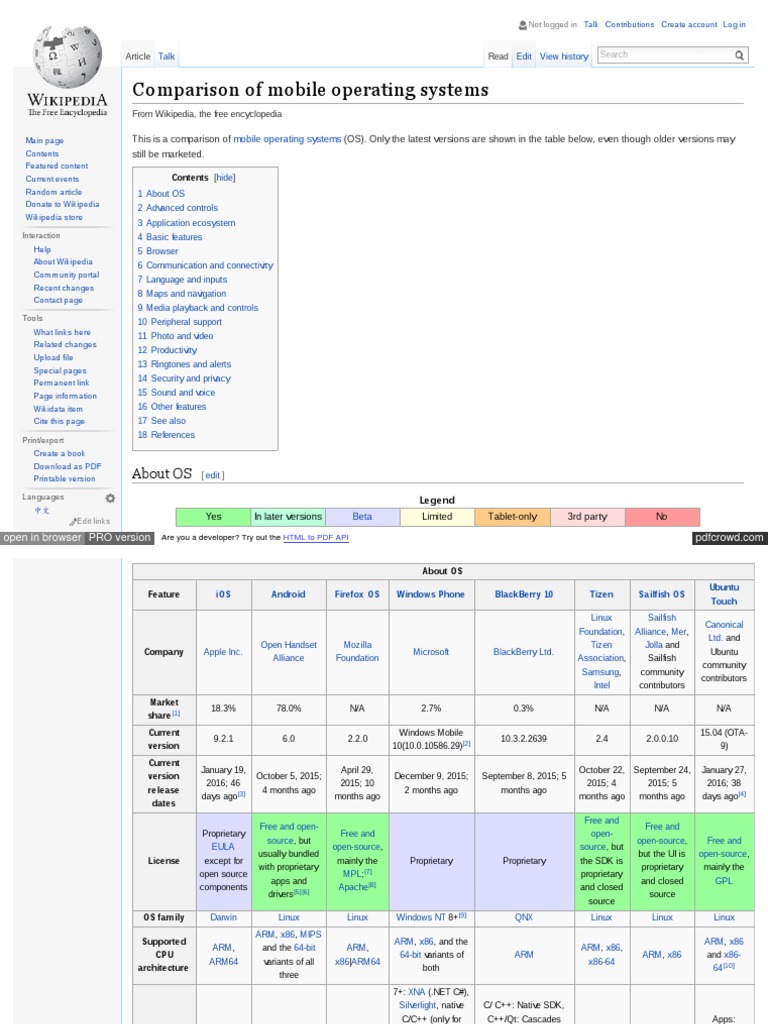Open Cite this page link
This screenshot has width=768, height=1024.
[59, 422]
